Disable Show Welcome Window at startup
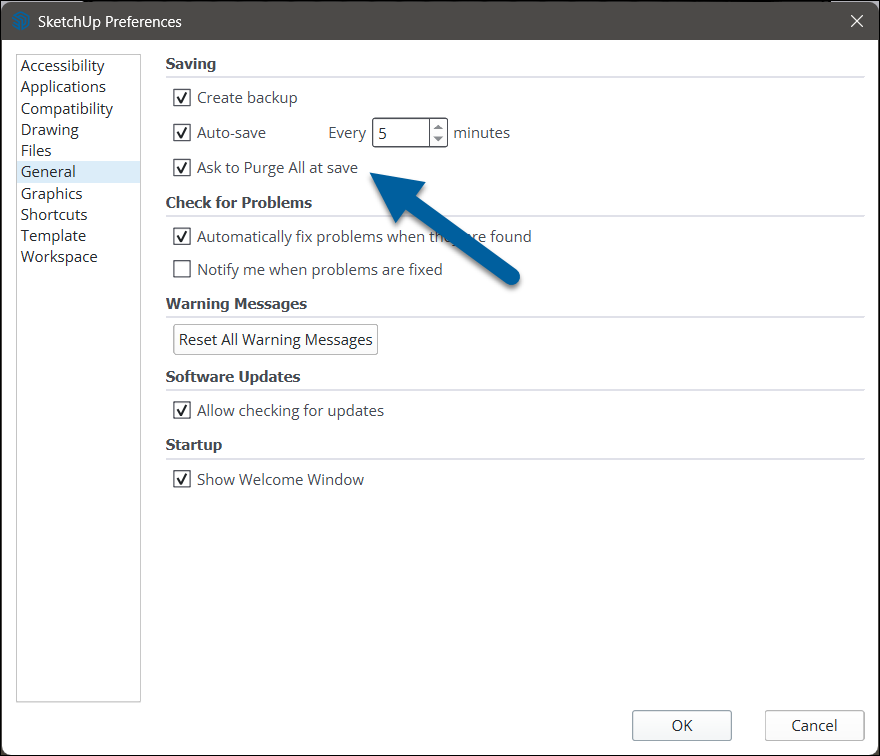Viewport: 880px width, 756px height. [182, 478]
